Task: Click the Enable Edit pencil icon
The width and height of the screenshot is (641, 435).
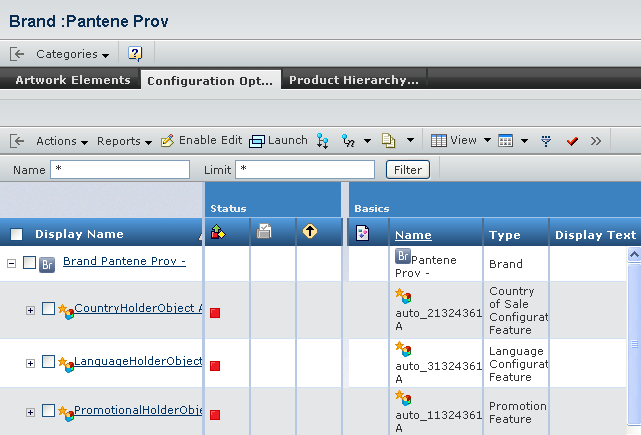Action: point(167,141)
